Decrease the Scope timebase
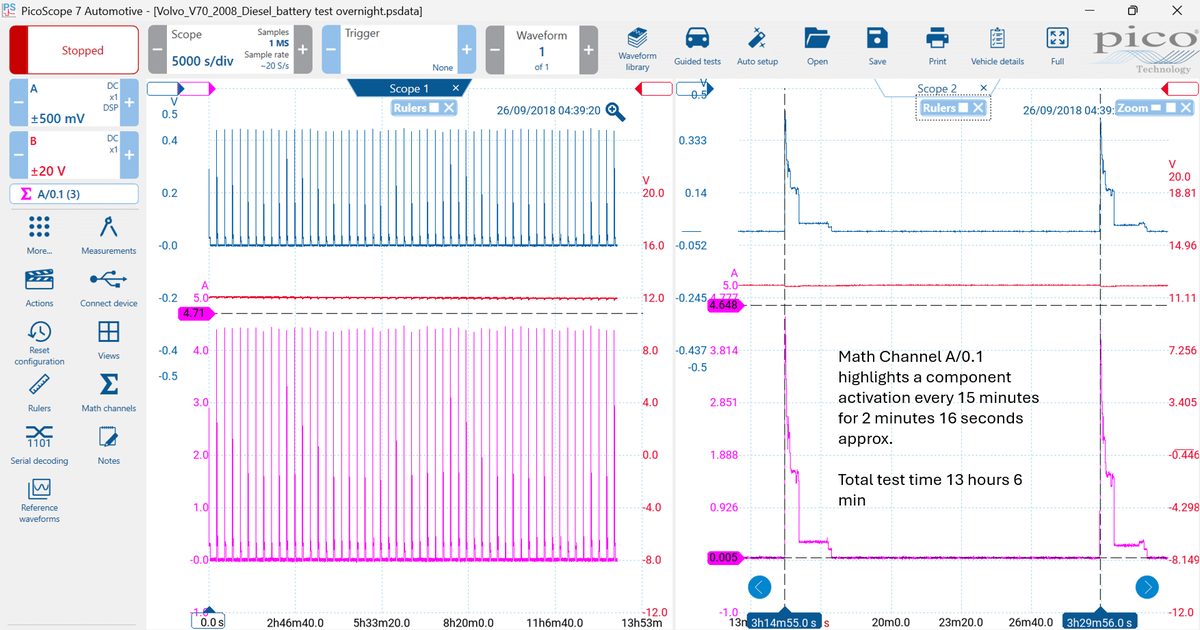Image resolution: width=1200 pixels, height=630 pixels. pos(157,49)
